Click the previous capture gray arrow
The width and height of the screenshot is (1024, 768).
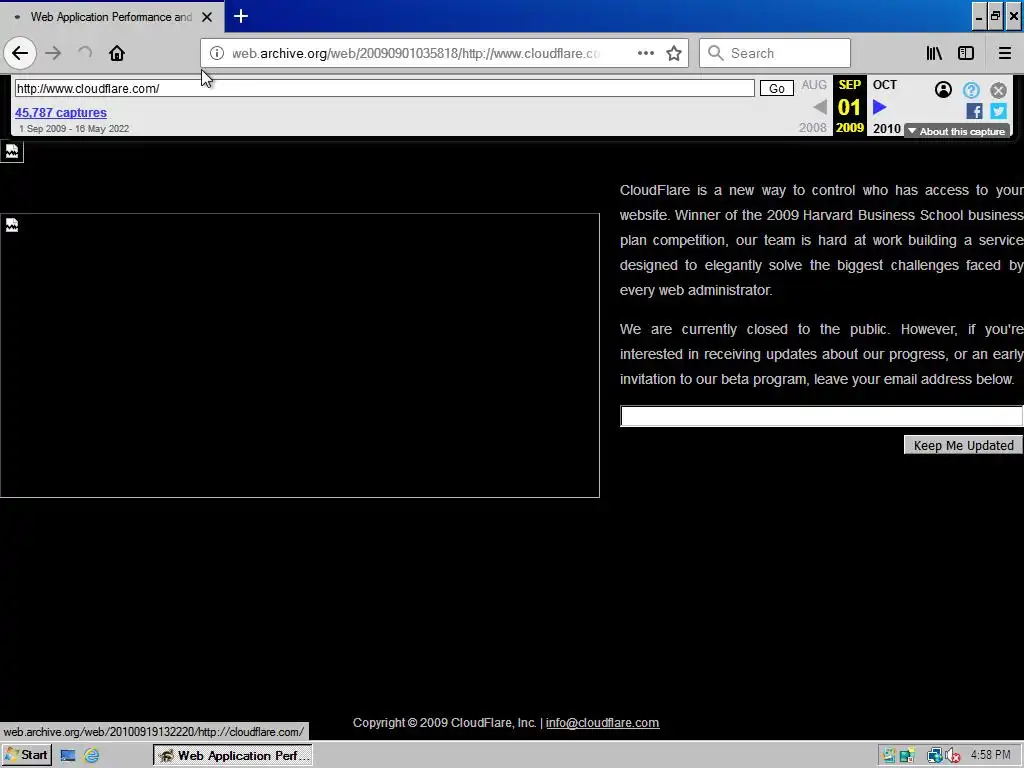click(820, 106)
